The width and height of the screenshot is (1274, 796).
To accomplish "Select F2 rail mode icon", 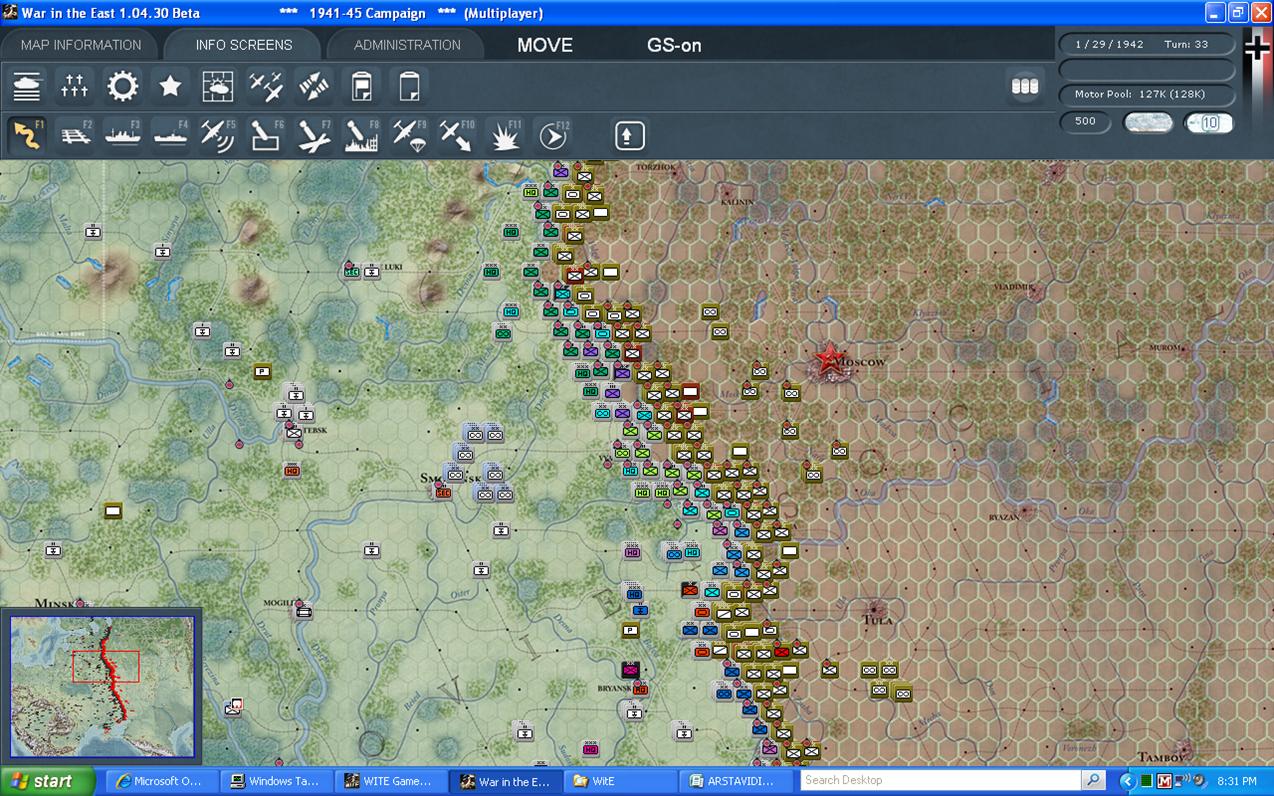I will tap(75, 135).
